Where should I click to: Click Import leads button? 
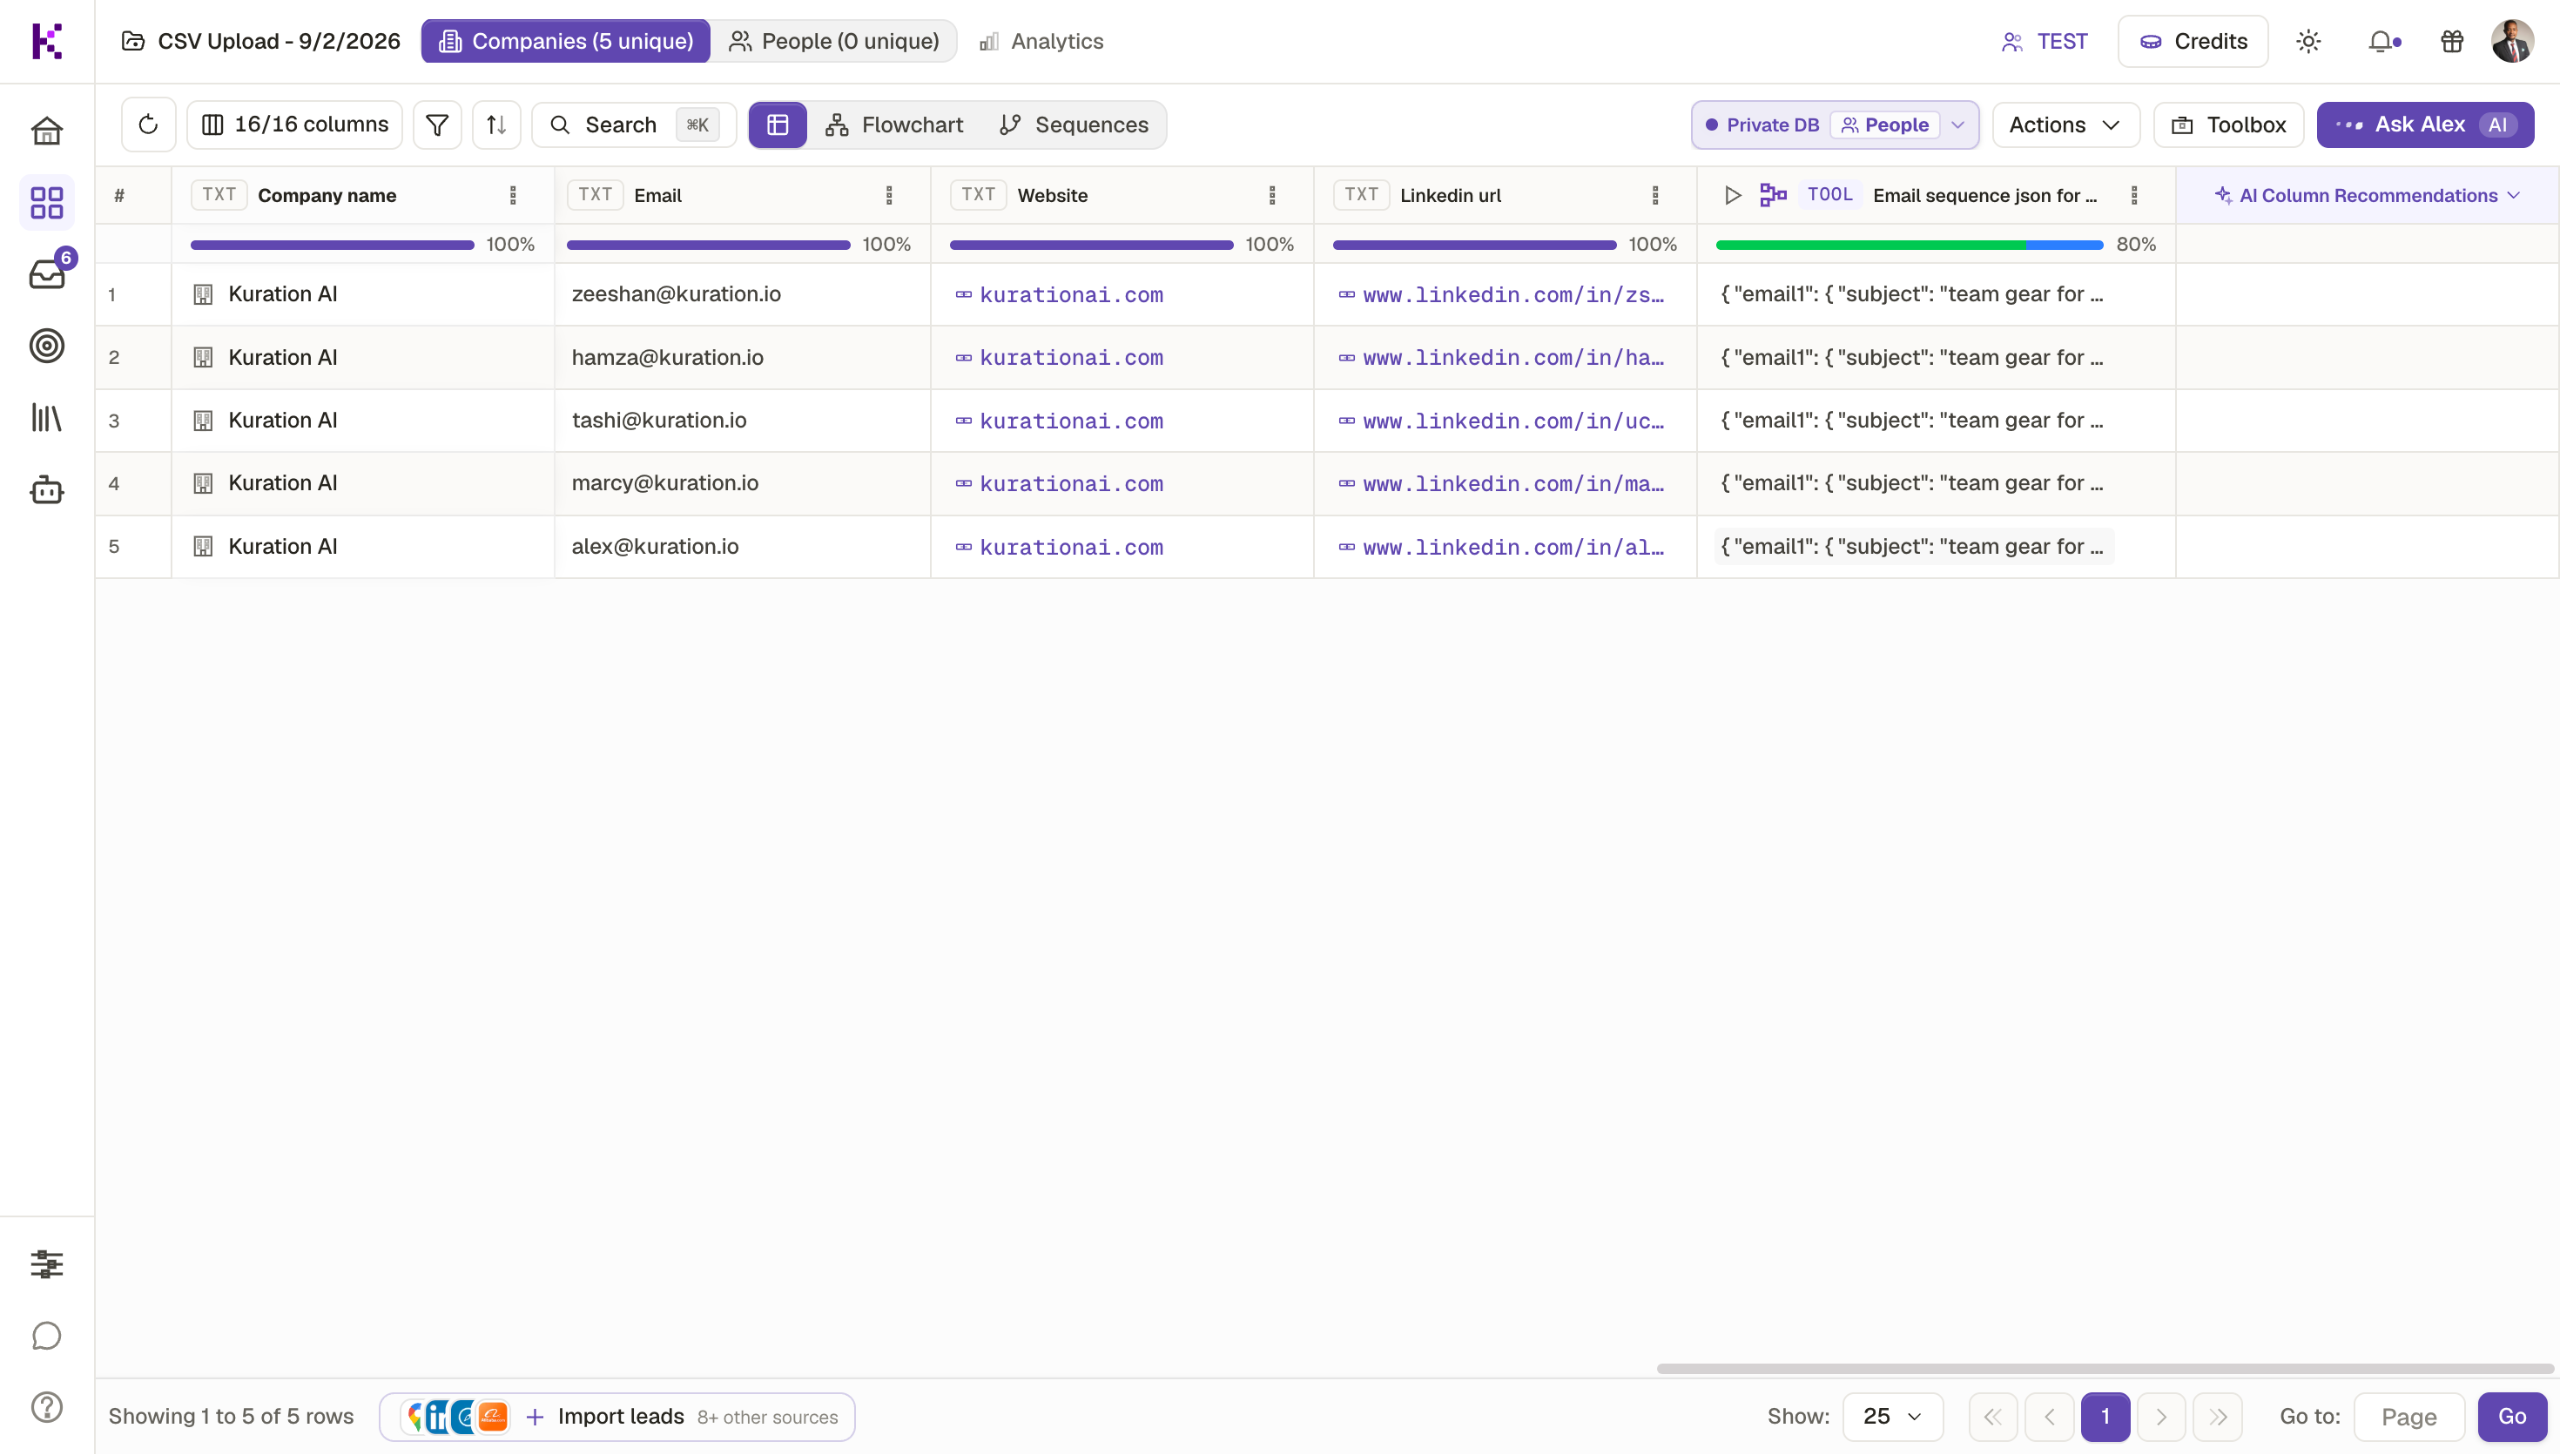pyautogui.click(x=617, y=1416)
